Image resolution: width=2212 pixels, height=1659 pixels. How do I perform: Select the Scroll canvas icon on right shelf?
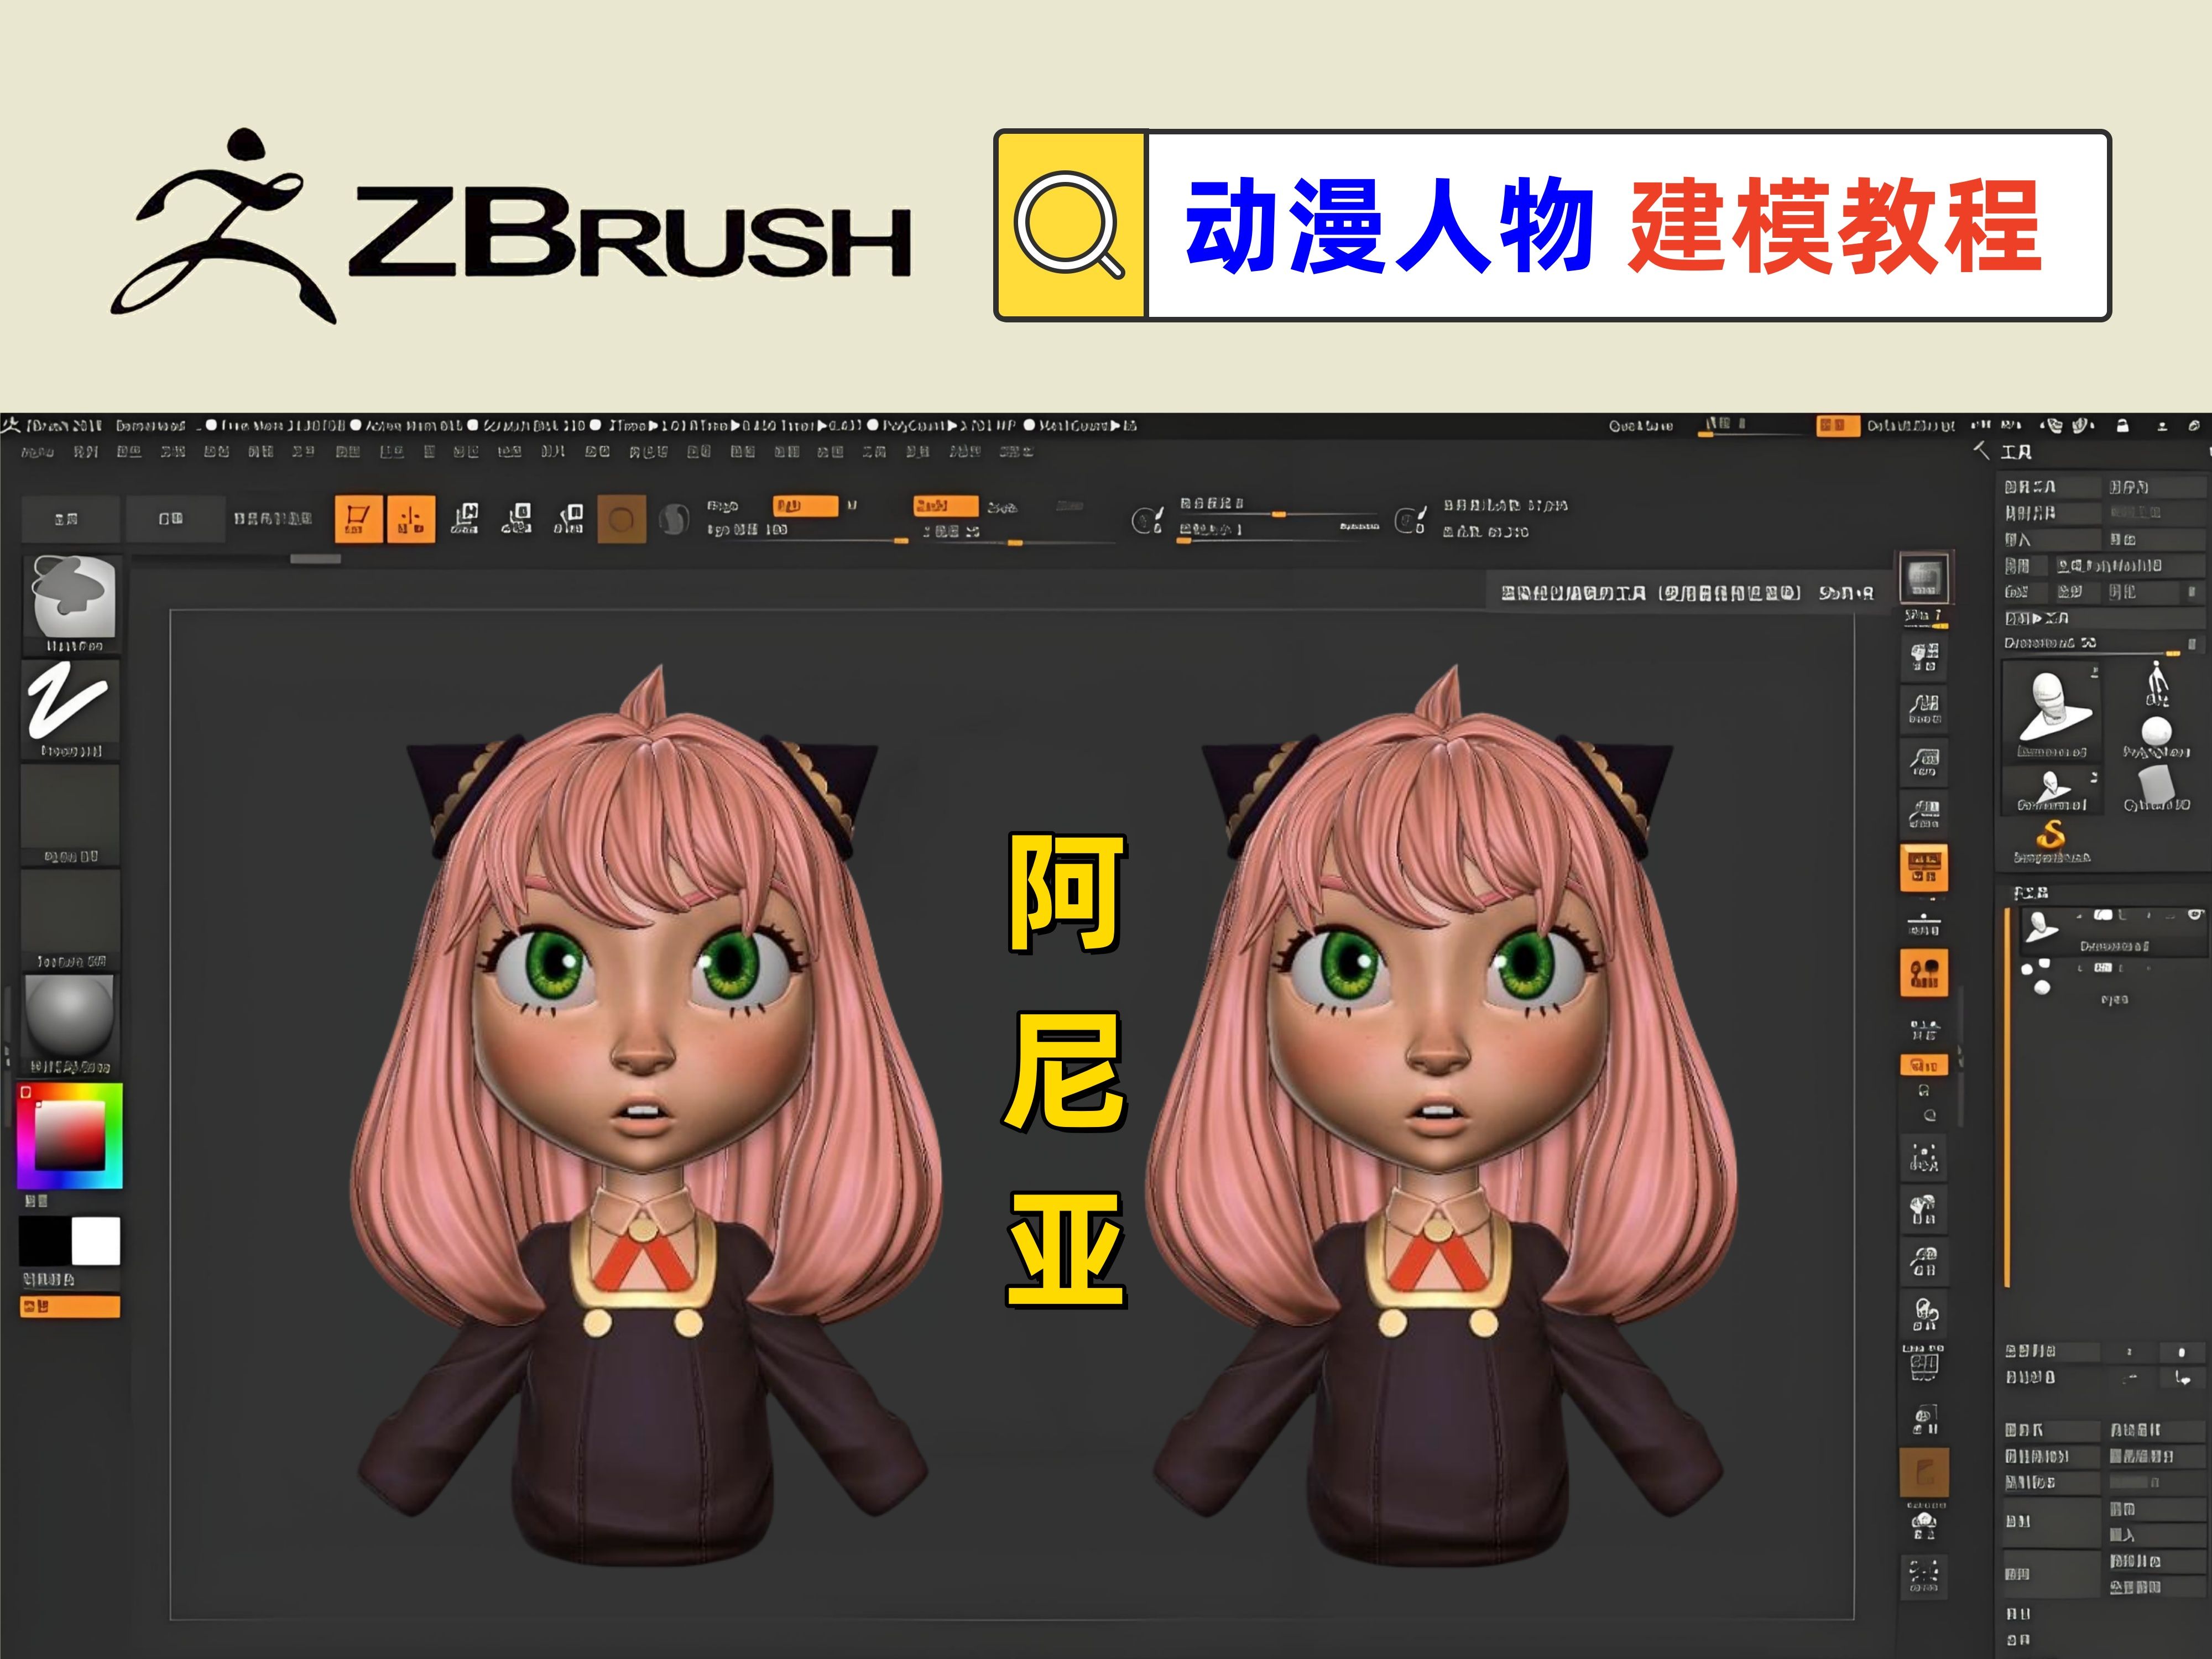[x=1924, y=657]
